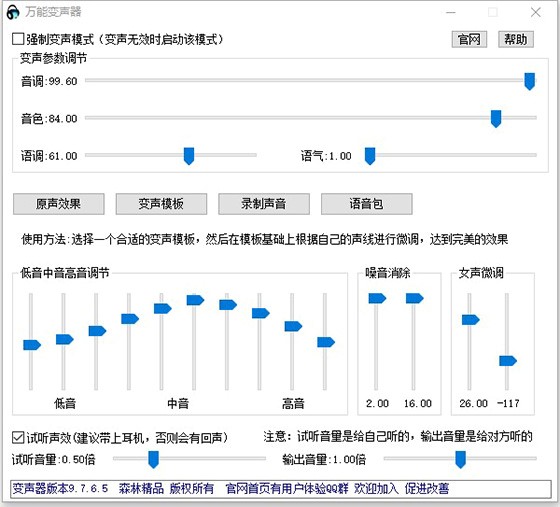Click the ninth equalizer band slider above 高音
The width and height of the screenshot is (560, 507).
point(293,326)
